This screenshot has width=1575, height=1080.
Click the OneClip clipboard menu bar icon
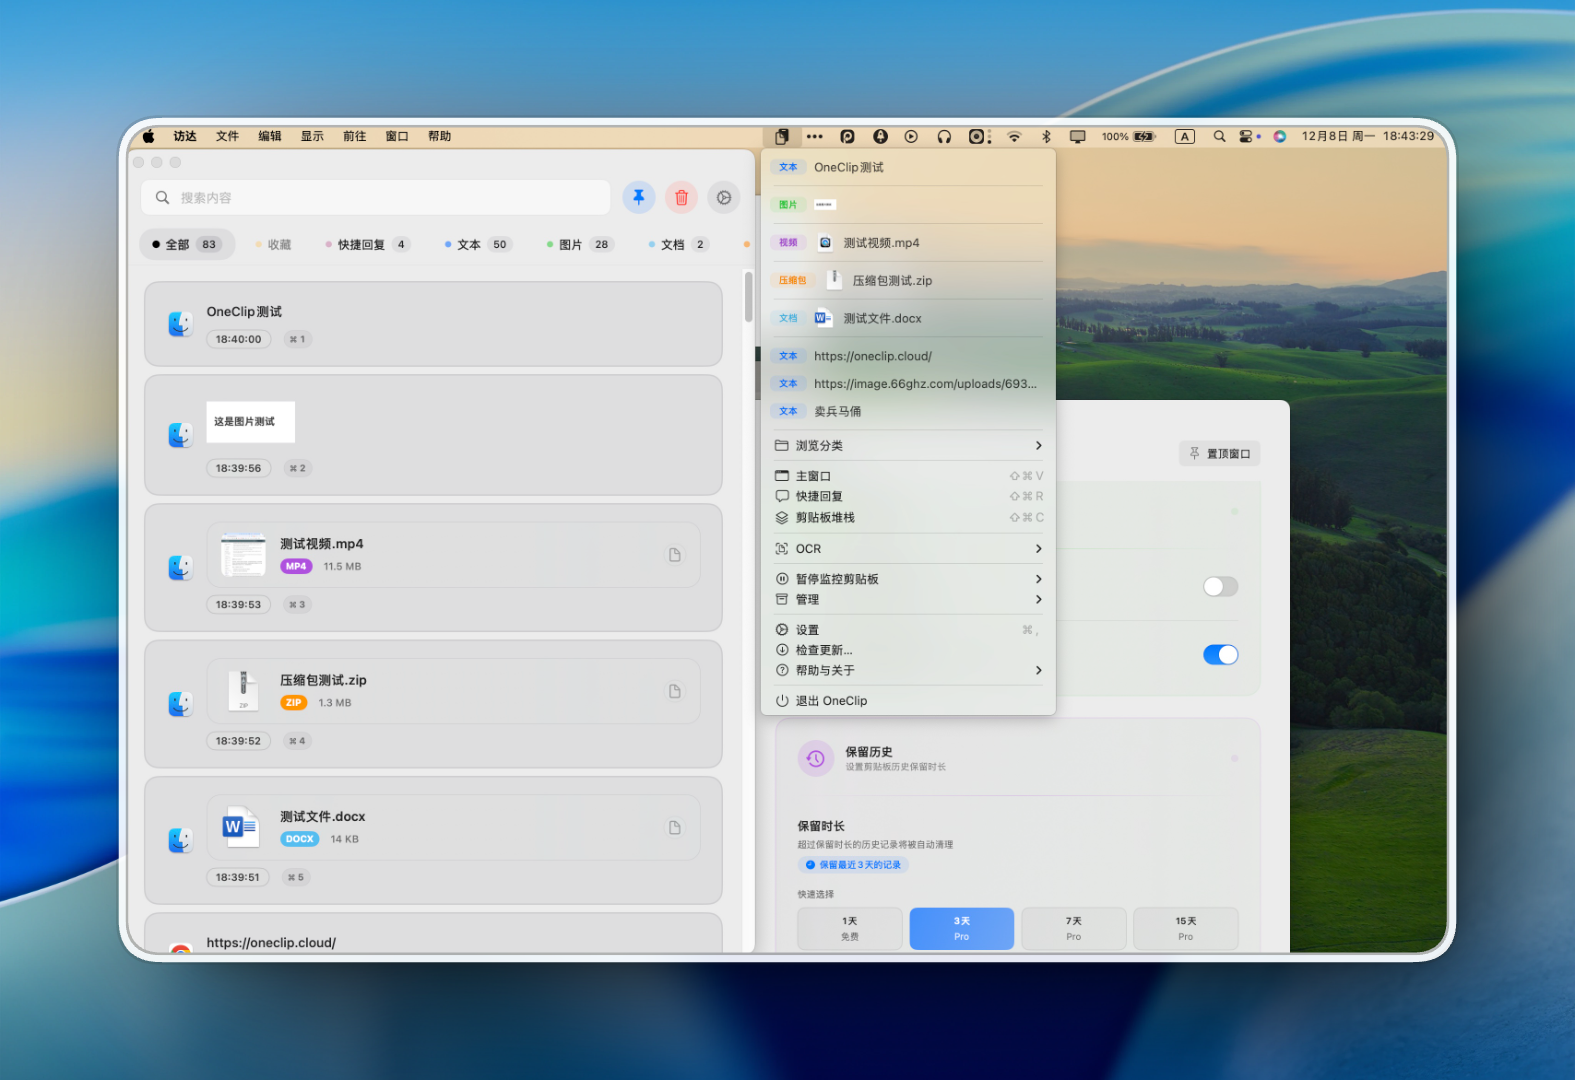pos(782,136)
